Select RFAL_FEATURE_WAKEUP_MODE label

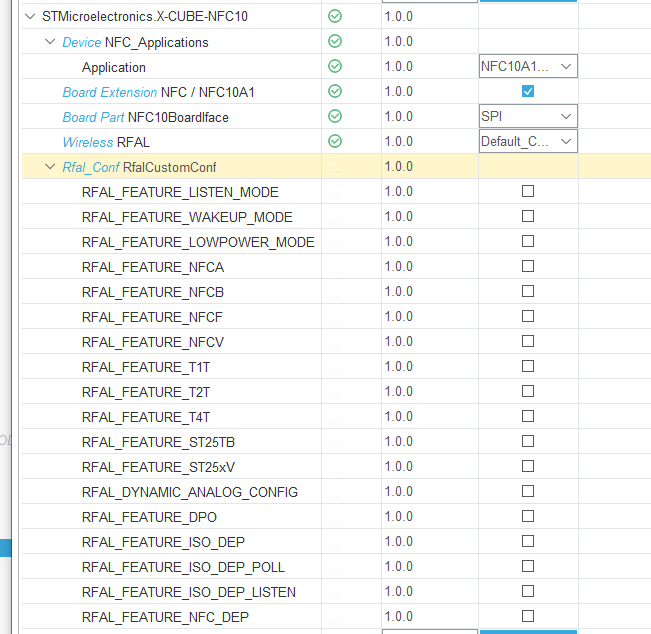pos(187,217)
